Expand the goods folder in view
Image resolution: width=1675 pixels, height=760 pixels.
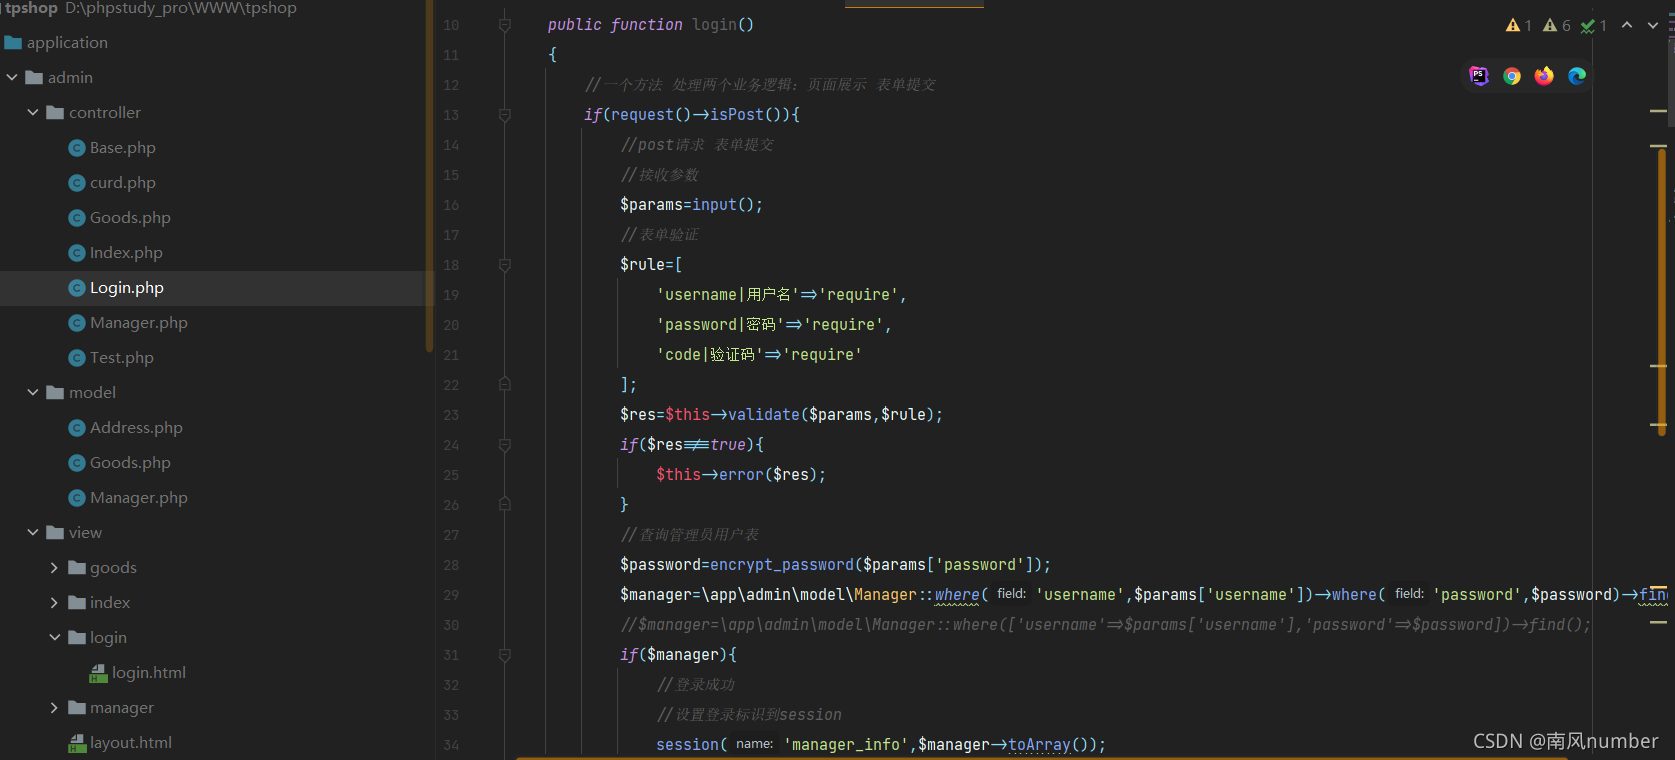(54, 567)
